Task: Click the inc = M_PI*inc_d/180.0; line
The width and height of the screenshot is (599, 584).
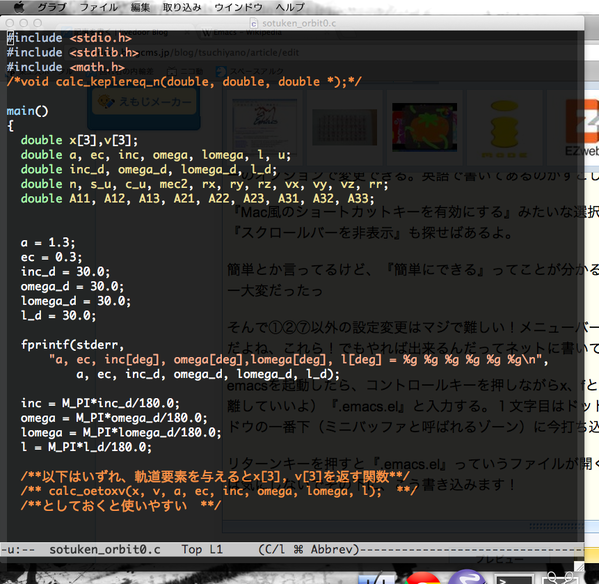Action: tap(100, 403)
